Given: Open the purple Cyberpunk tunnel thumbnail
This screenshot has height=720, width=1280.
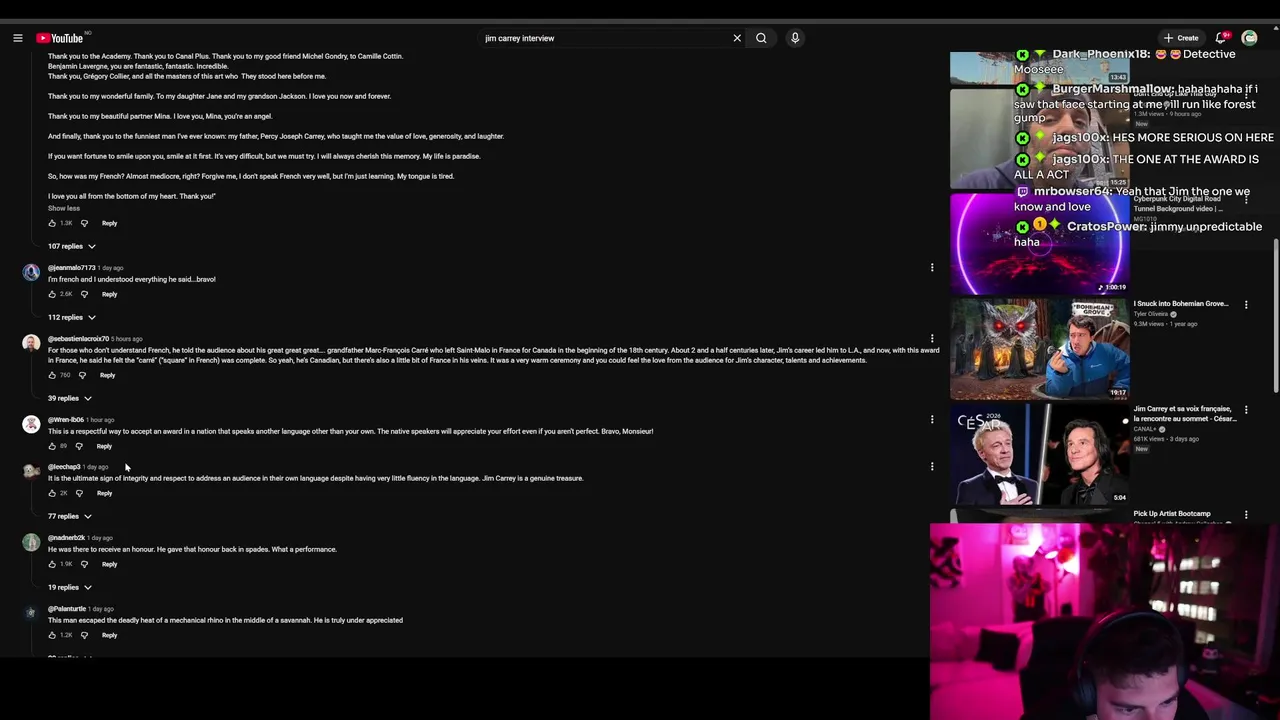Looking at the screenshot, I should click(1040, 243).
